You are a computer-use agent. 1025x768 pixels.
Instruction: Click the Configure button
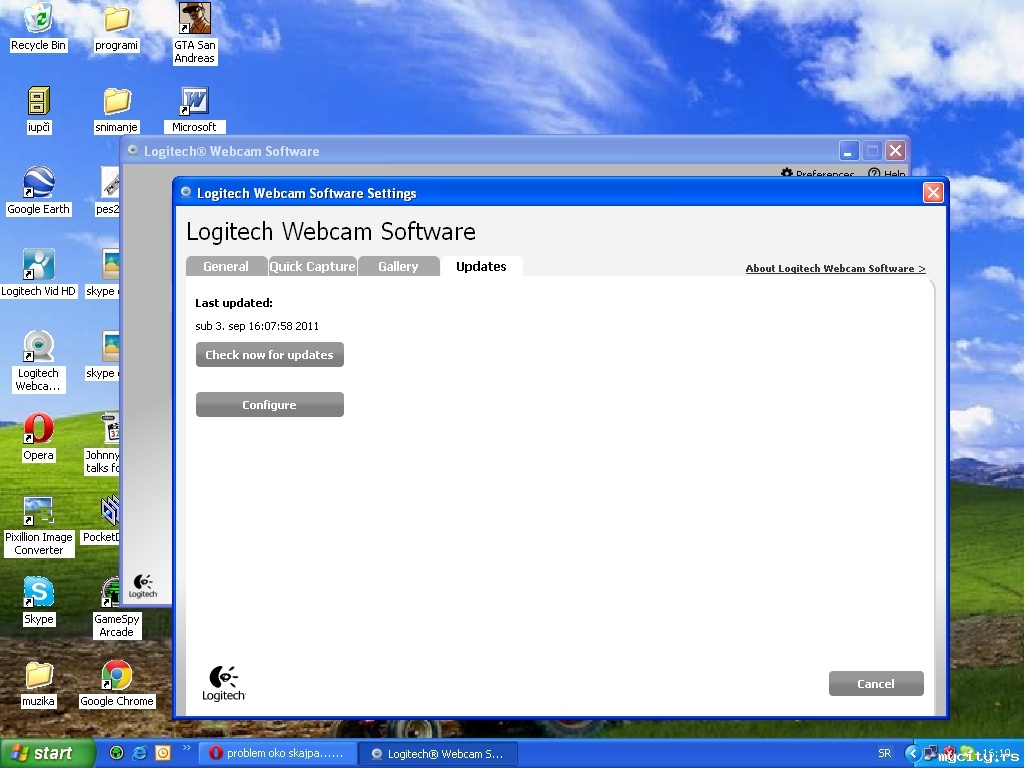point(270,405)
